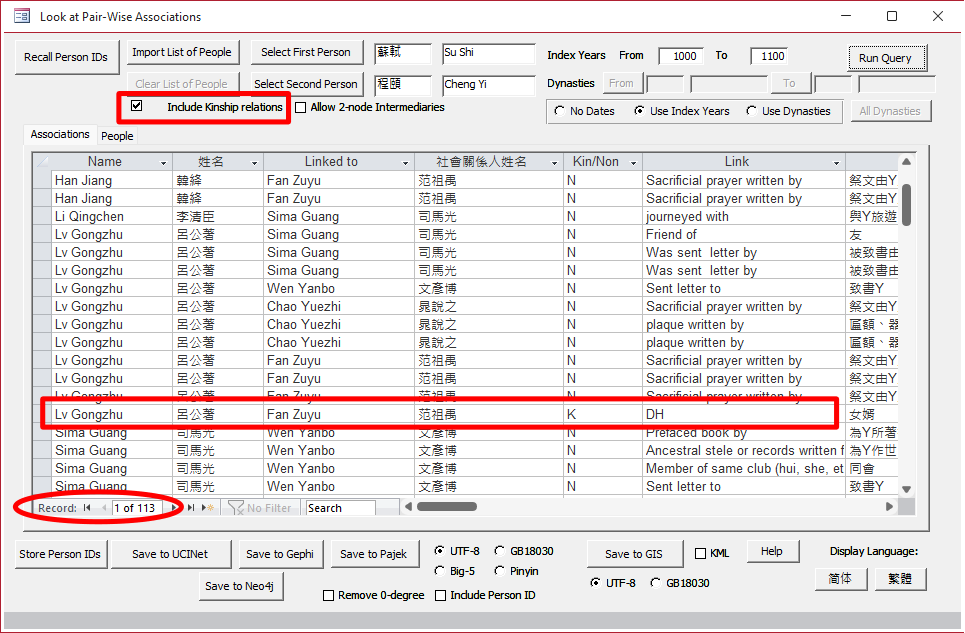Uncheck Include Kinship relations checkbox
Viewport: 965px width, 633px height.
(137, 106)
